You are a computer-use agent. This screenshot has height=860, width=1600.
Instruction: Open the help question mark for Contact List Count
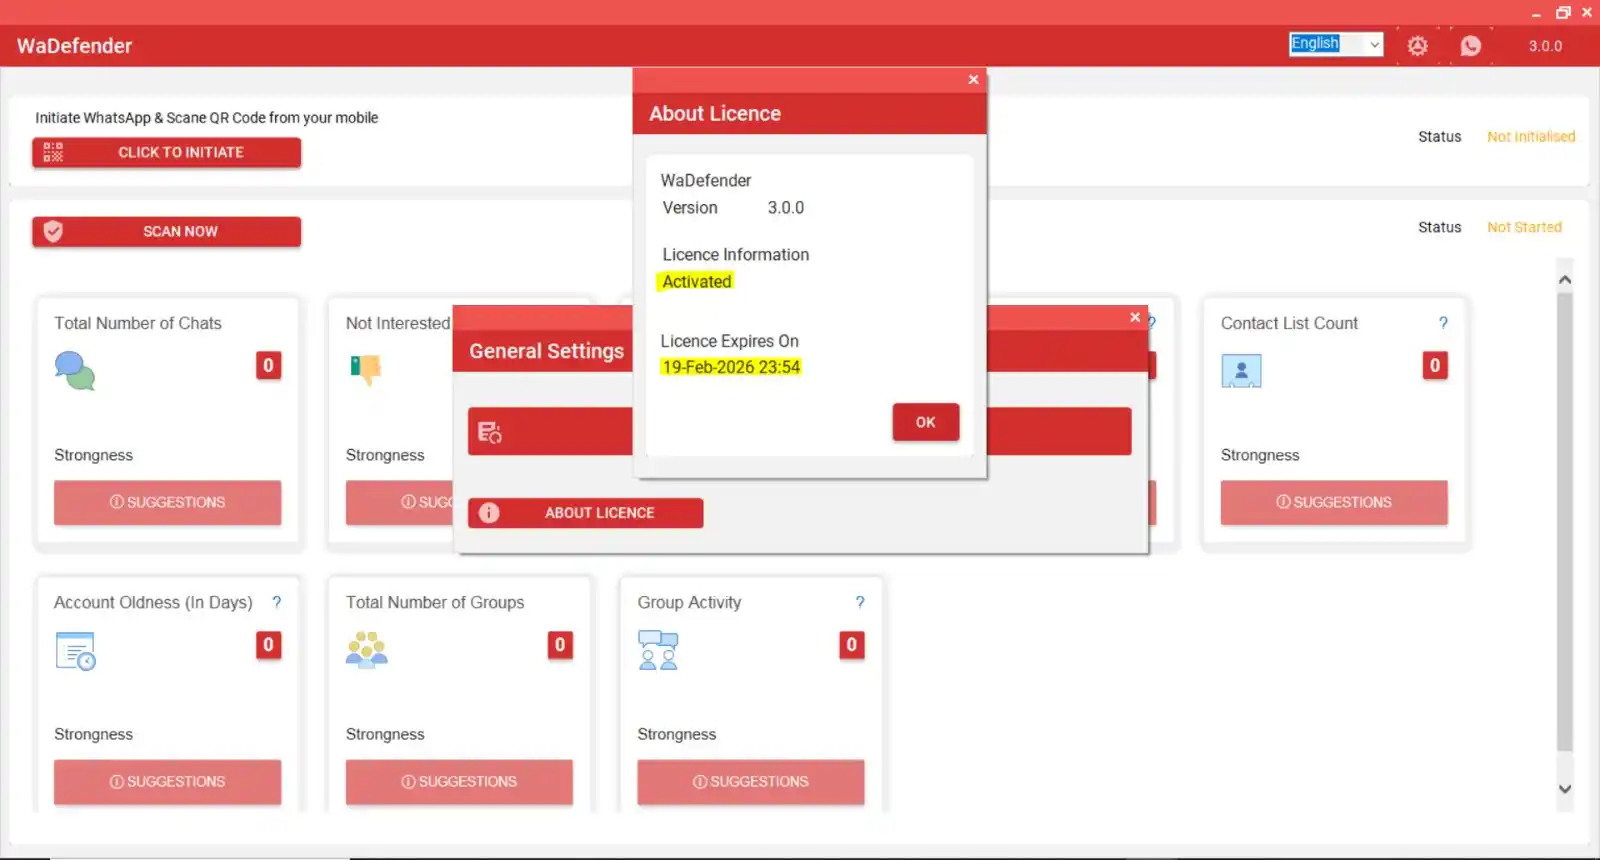[1443, 323]
